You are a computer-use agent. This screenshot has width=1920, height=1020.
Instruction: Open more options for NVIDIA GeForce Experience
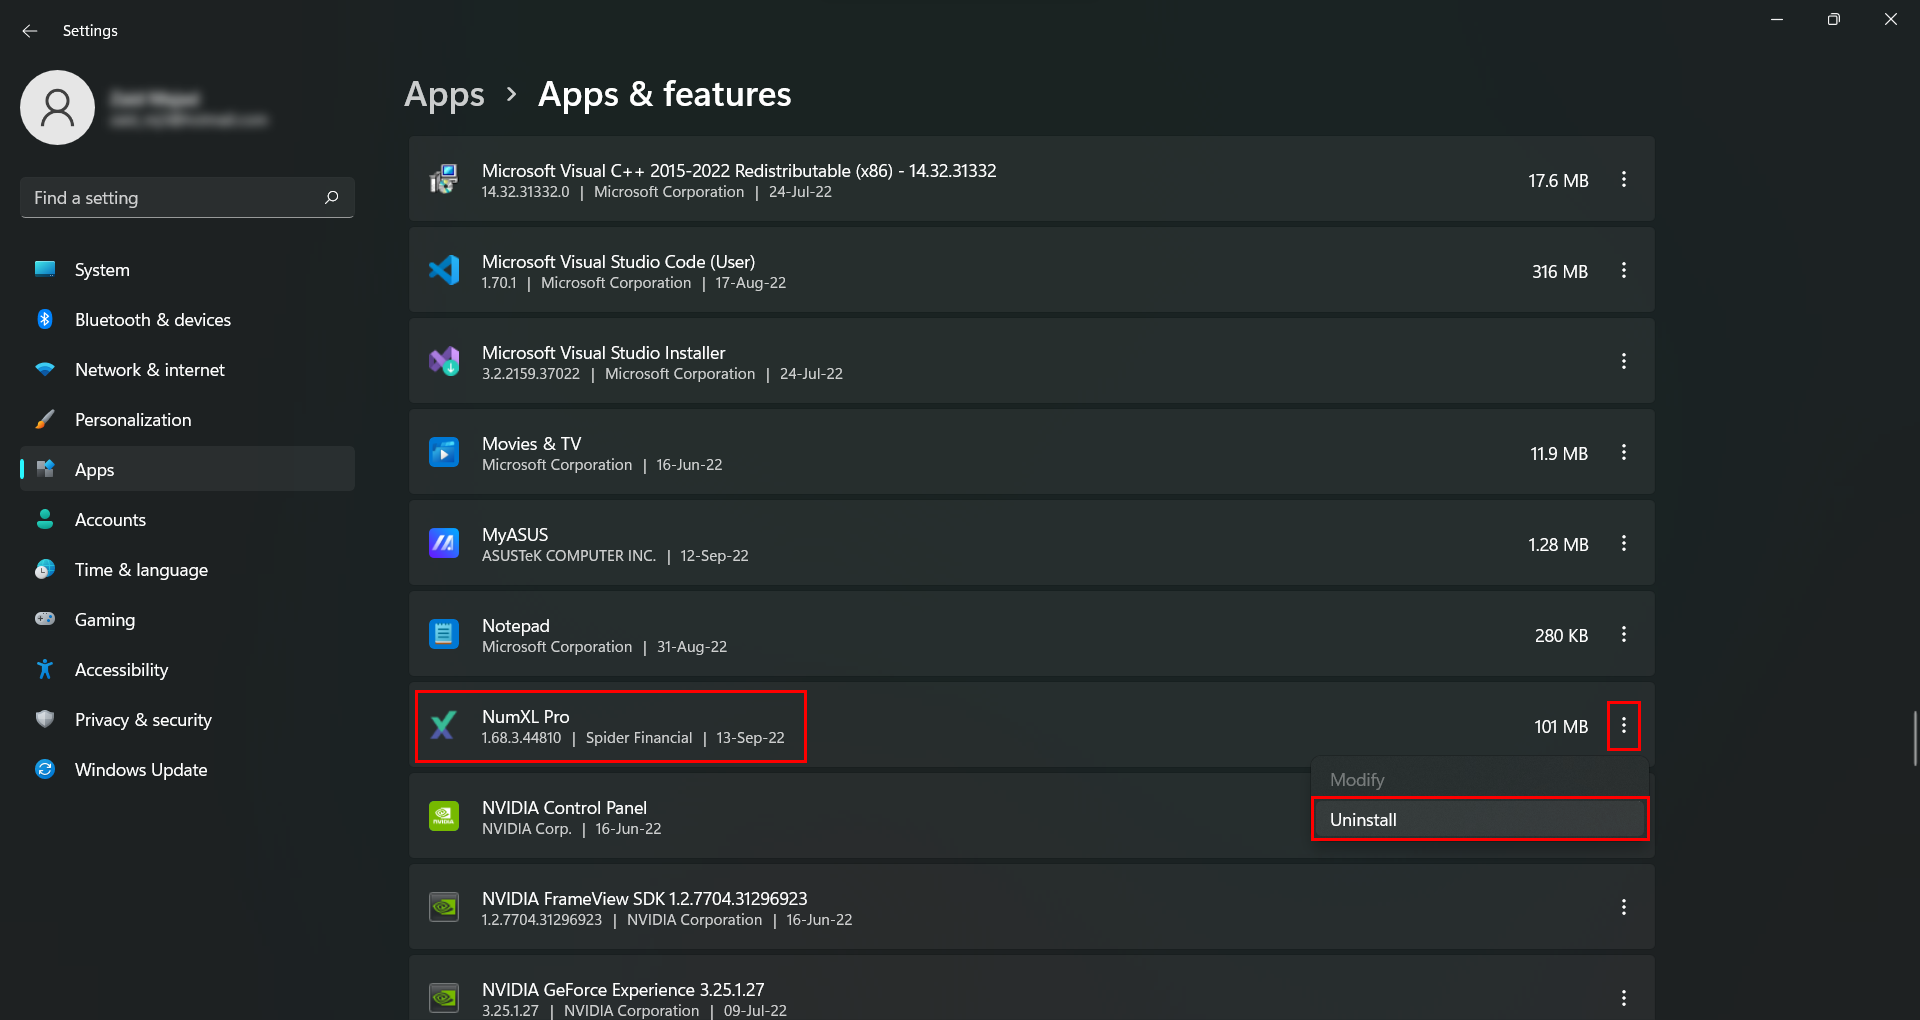point(1624,998)
